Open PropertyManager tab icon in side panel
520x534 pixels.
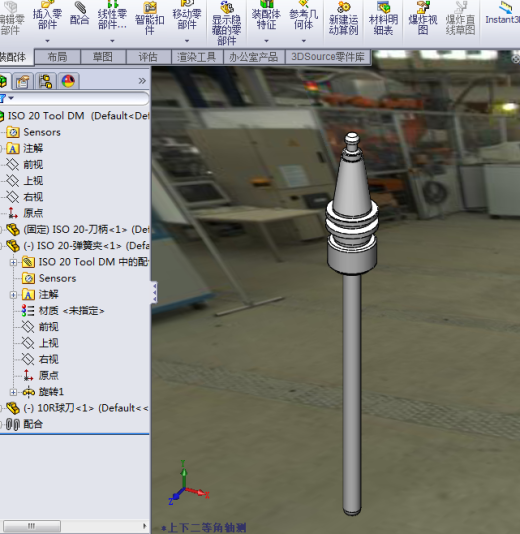[x=23, y=81]
